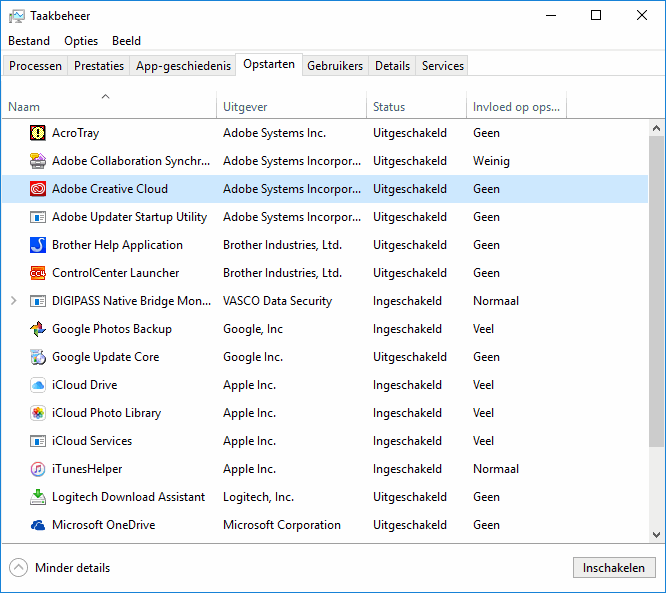Click the AcroTray startup icon
666x593 pixels.
pos(38,133)
